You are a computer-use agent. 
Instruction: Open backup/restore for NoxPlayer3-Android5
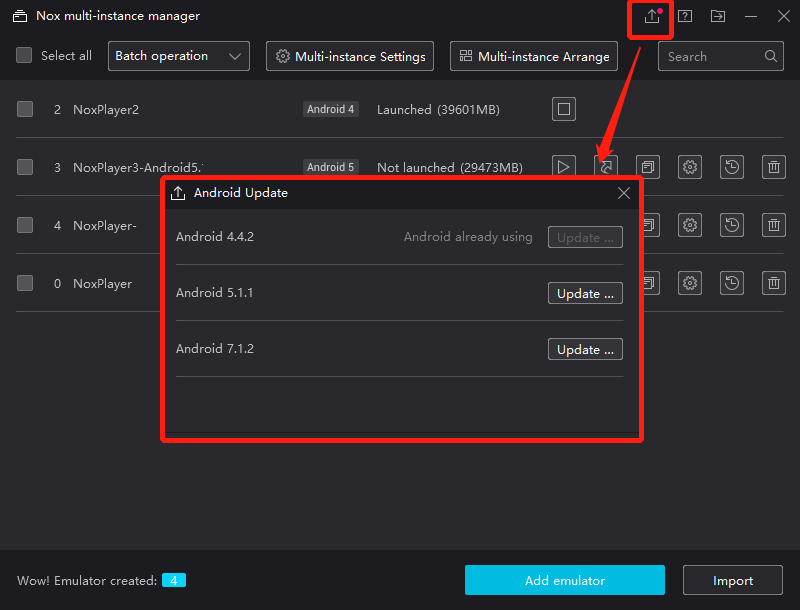click(732, 167)
